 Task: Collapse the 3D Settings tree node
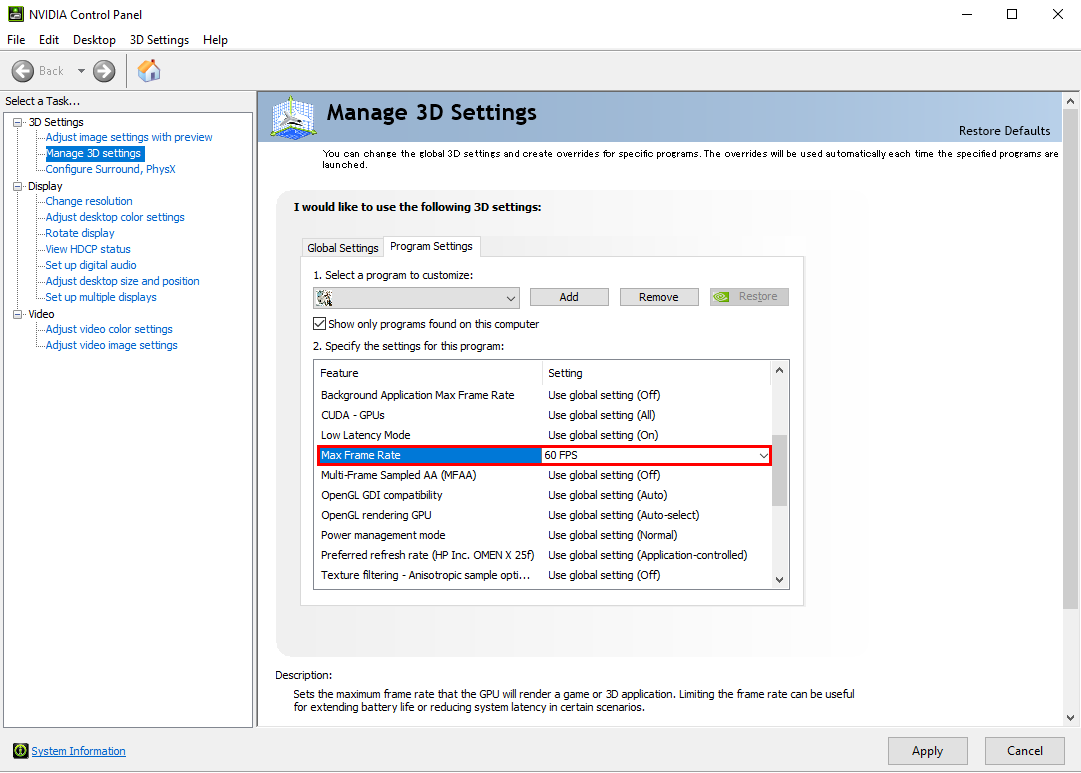(18, 122)
